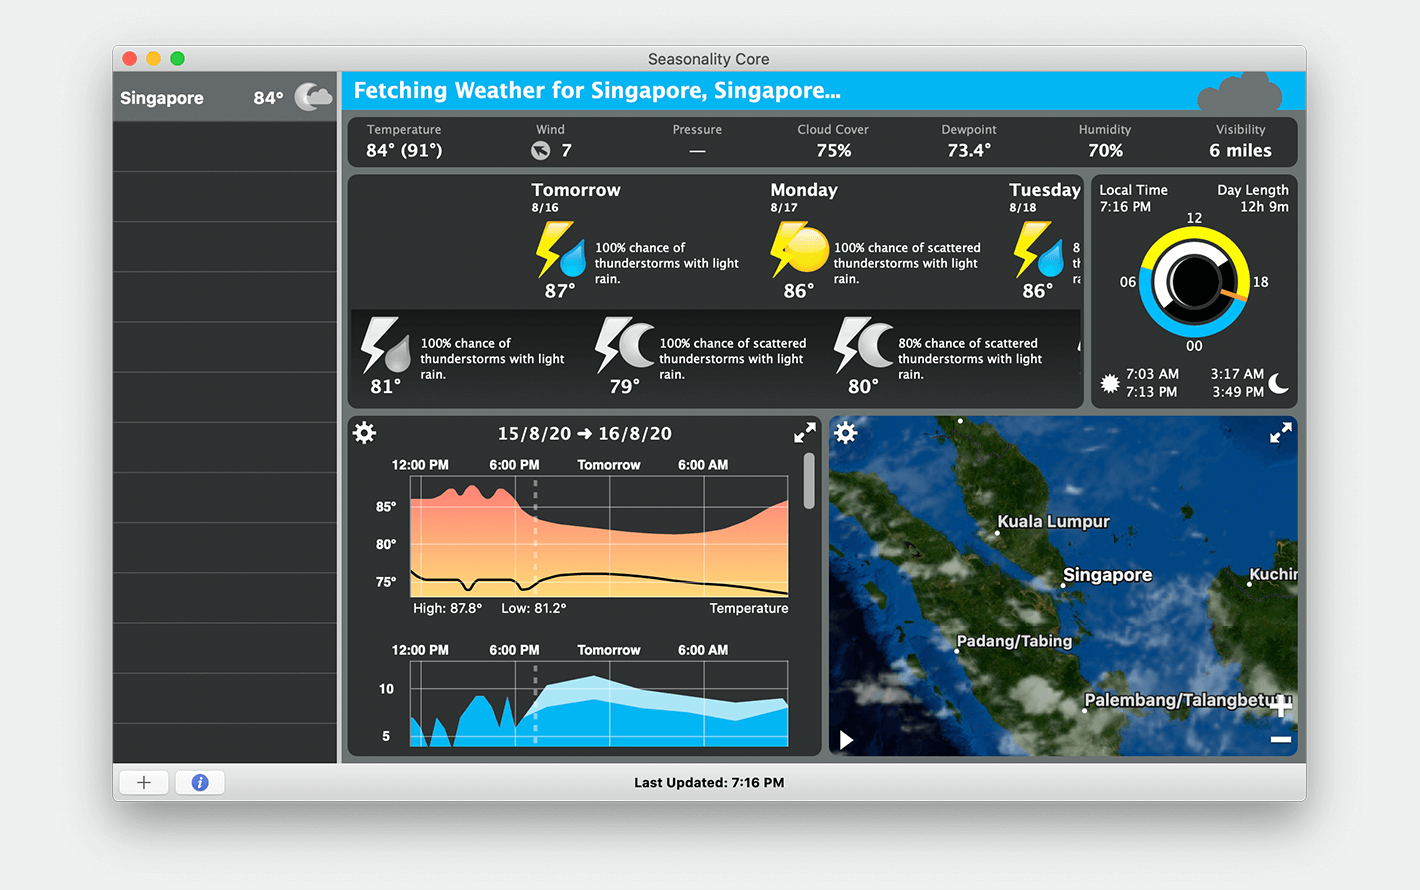
Task: Open map settings gear icon
Action: coord(846,433)
